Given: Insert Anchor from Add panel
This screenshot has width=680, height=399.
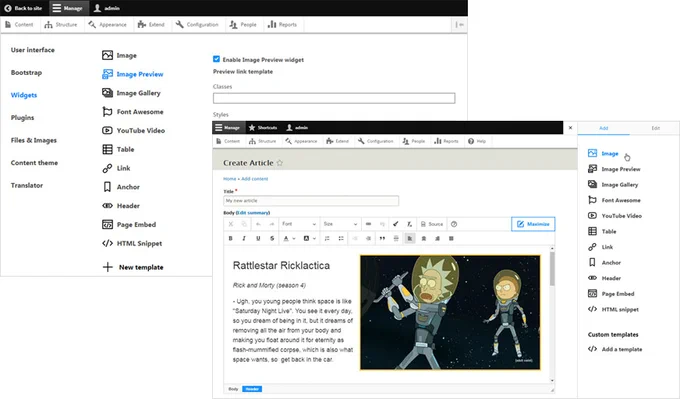Looking at the screenshot, I should (x=604, y=262).
